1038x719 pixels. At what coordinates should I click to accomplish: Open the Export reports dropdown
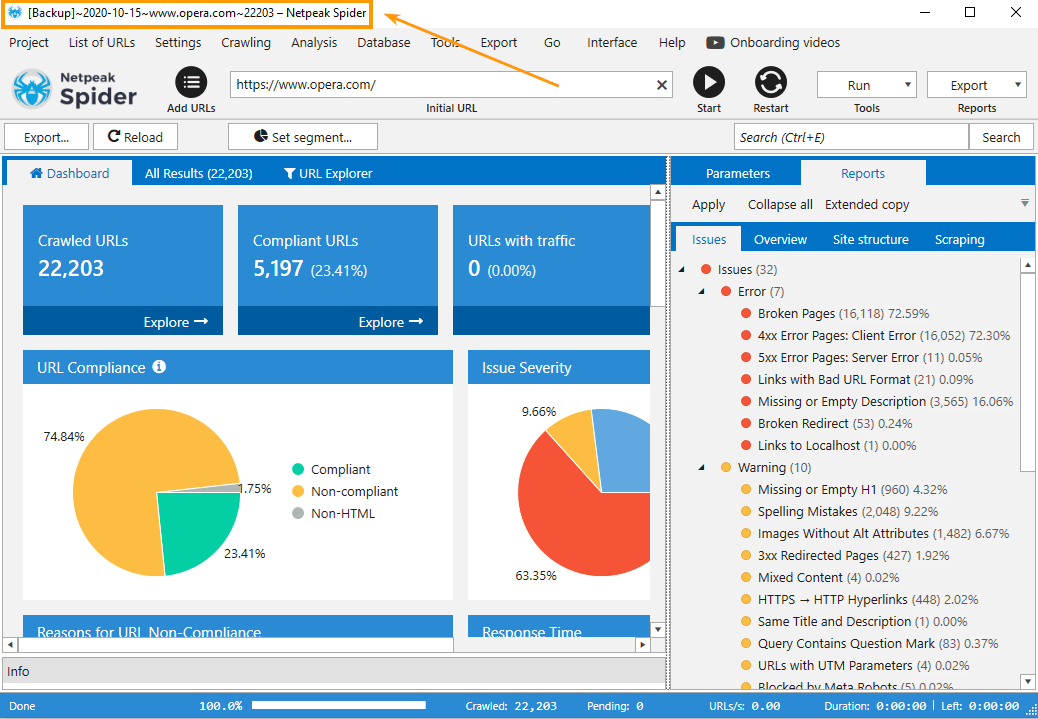[x=976, y=85]
